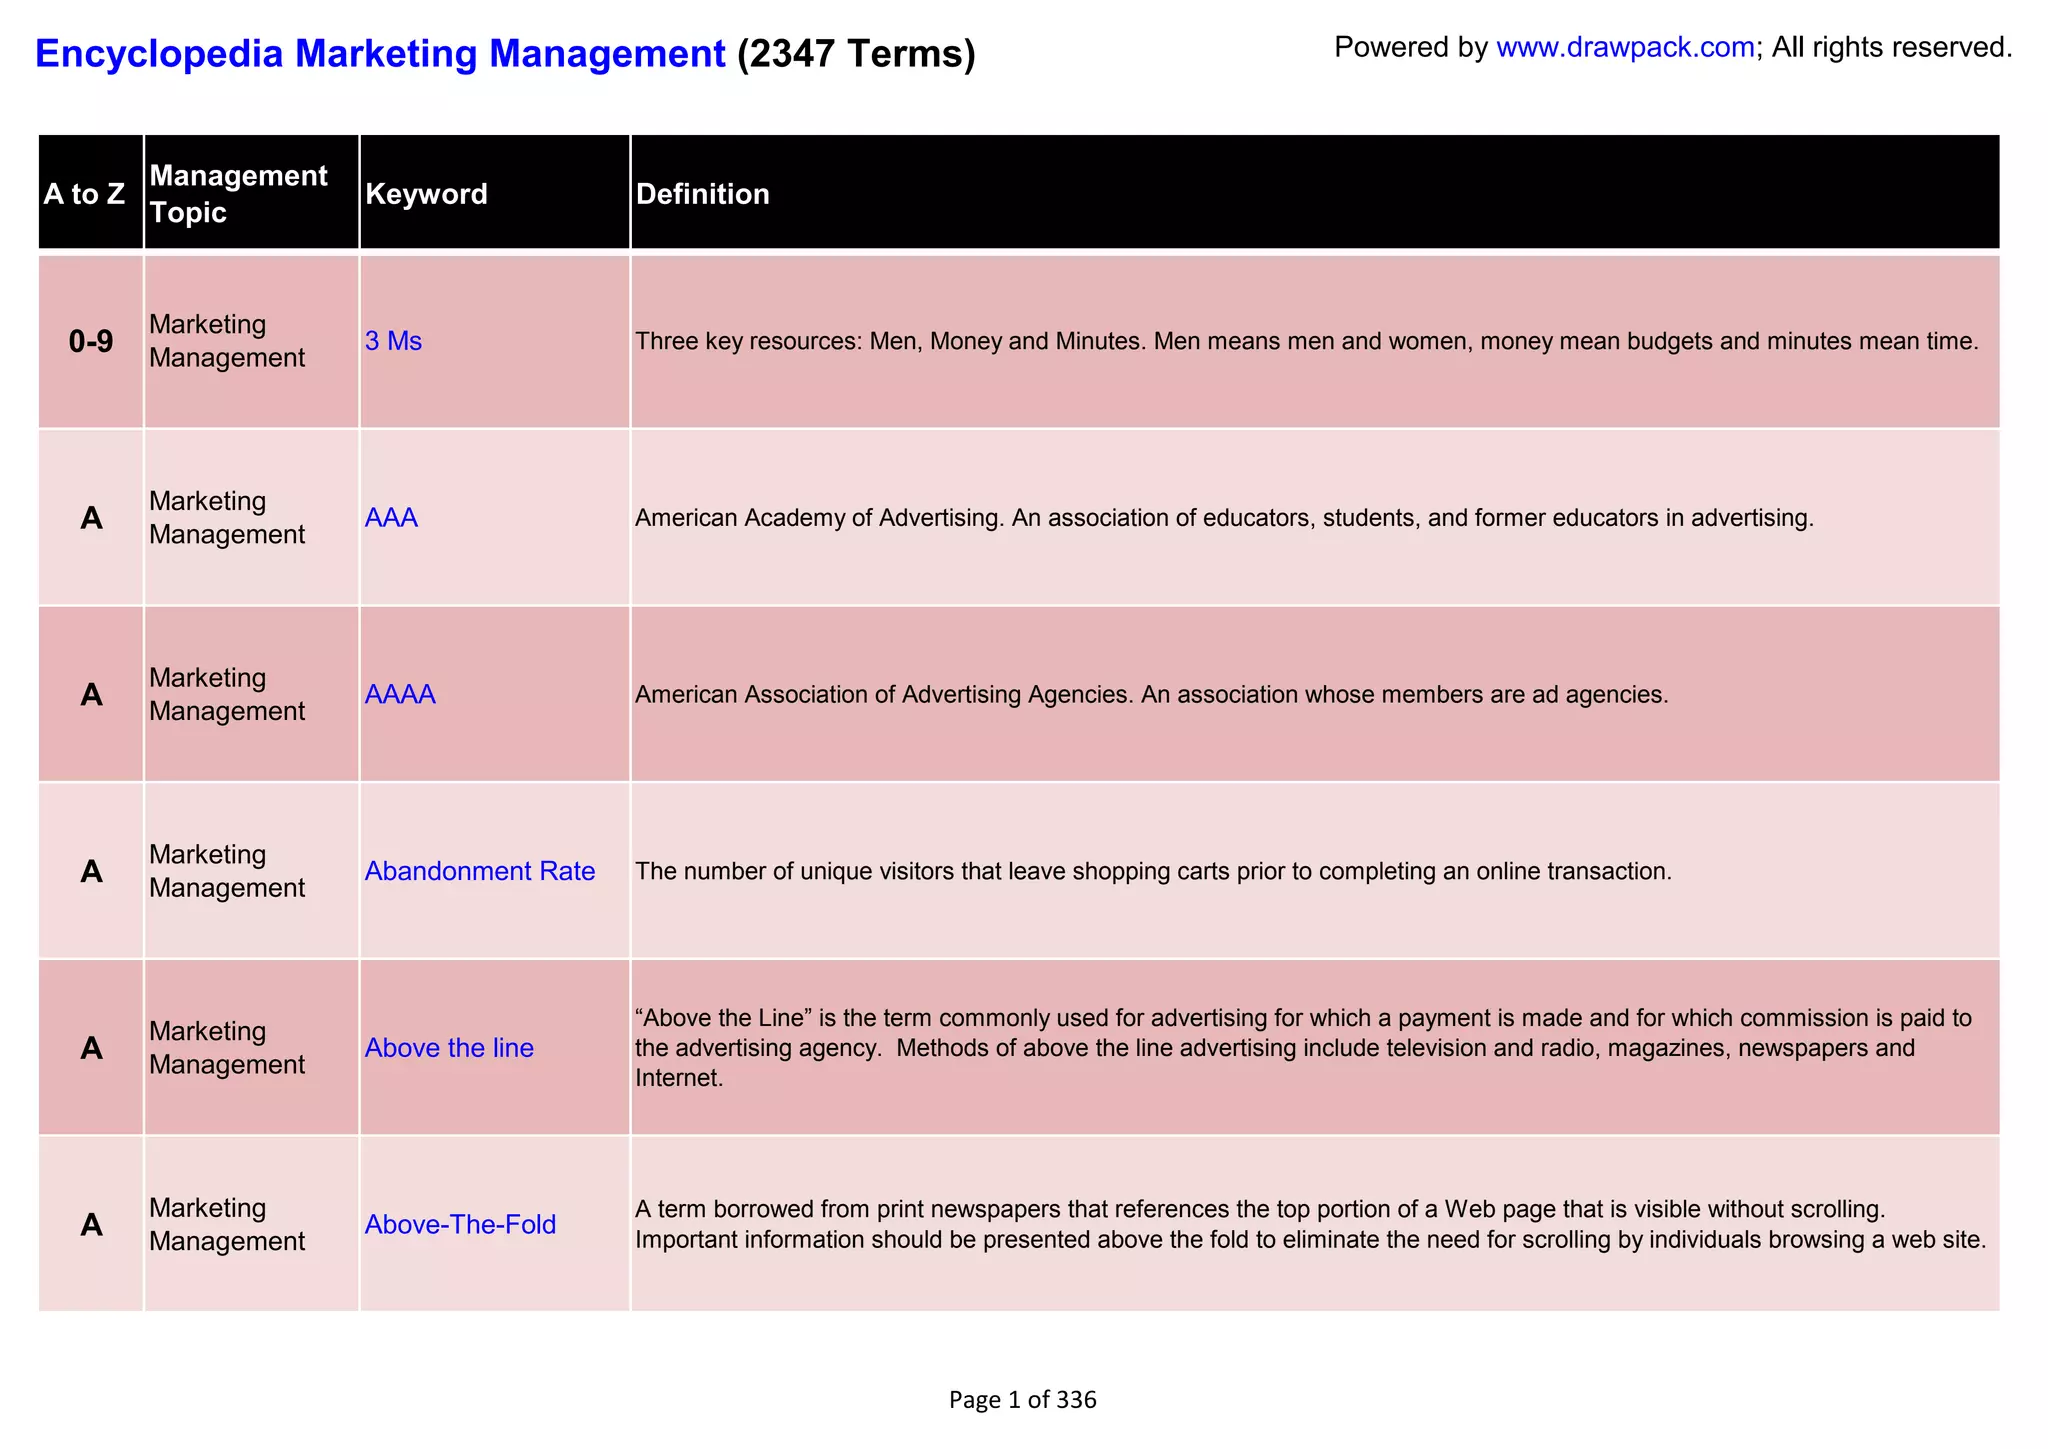Click the Abandonment Rate definition text

[1153, 871]
